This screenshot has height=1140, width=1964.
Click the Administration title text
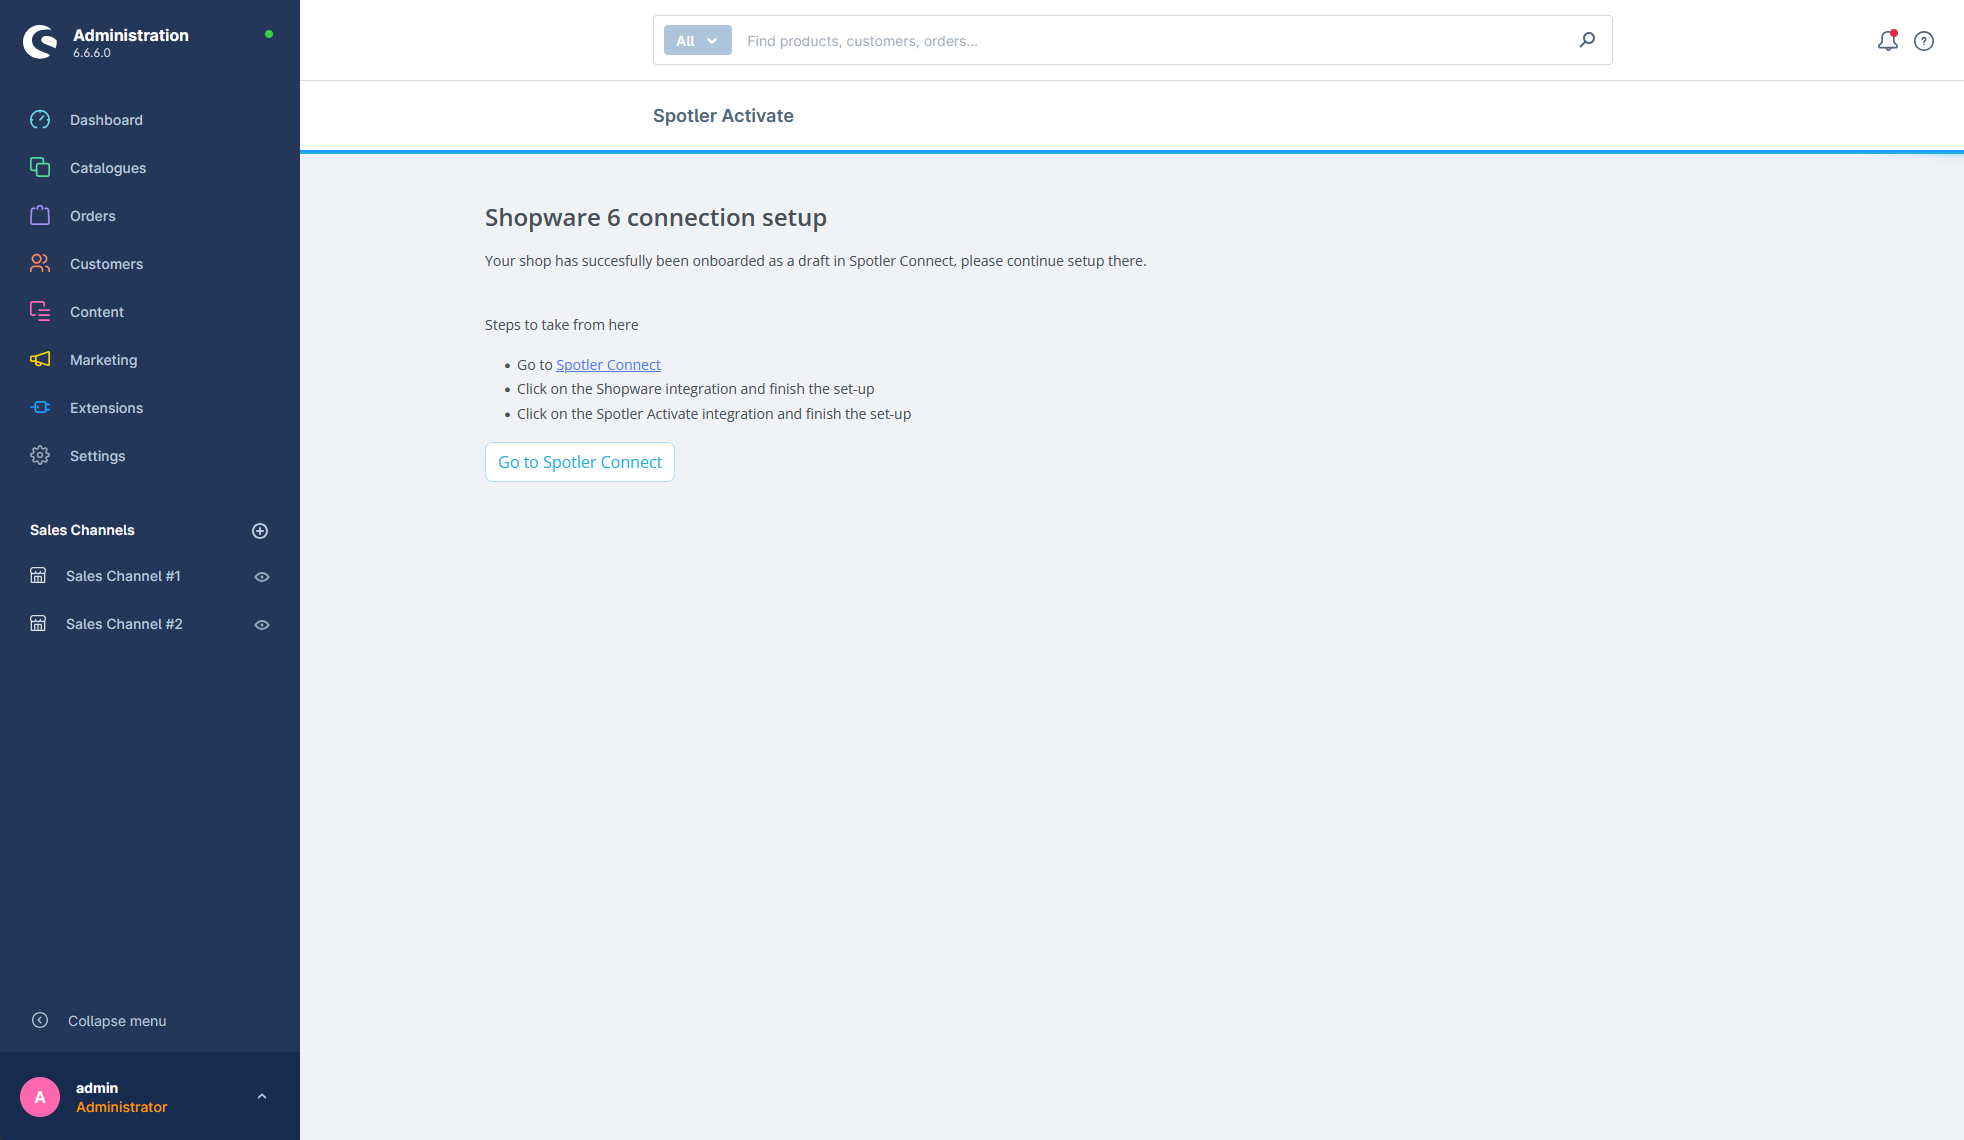(x=131, y=35)
